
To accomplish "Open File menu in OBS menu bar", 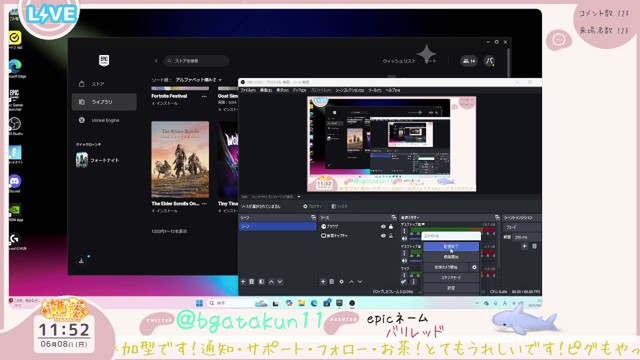I will pos(248,90).
